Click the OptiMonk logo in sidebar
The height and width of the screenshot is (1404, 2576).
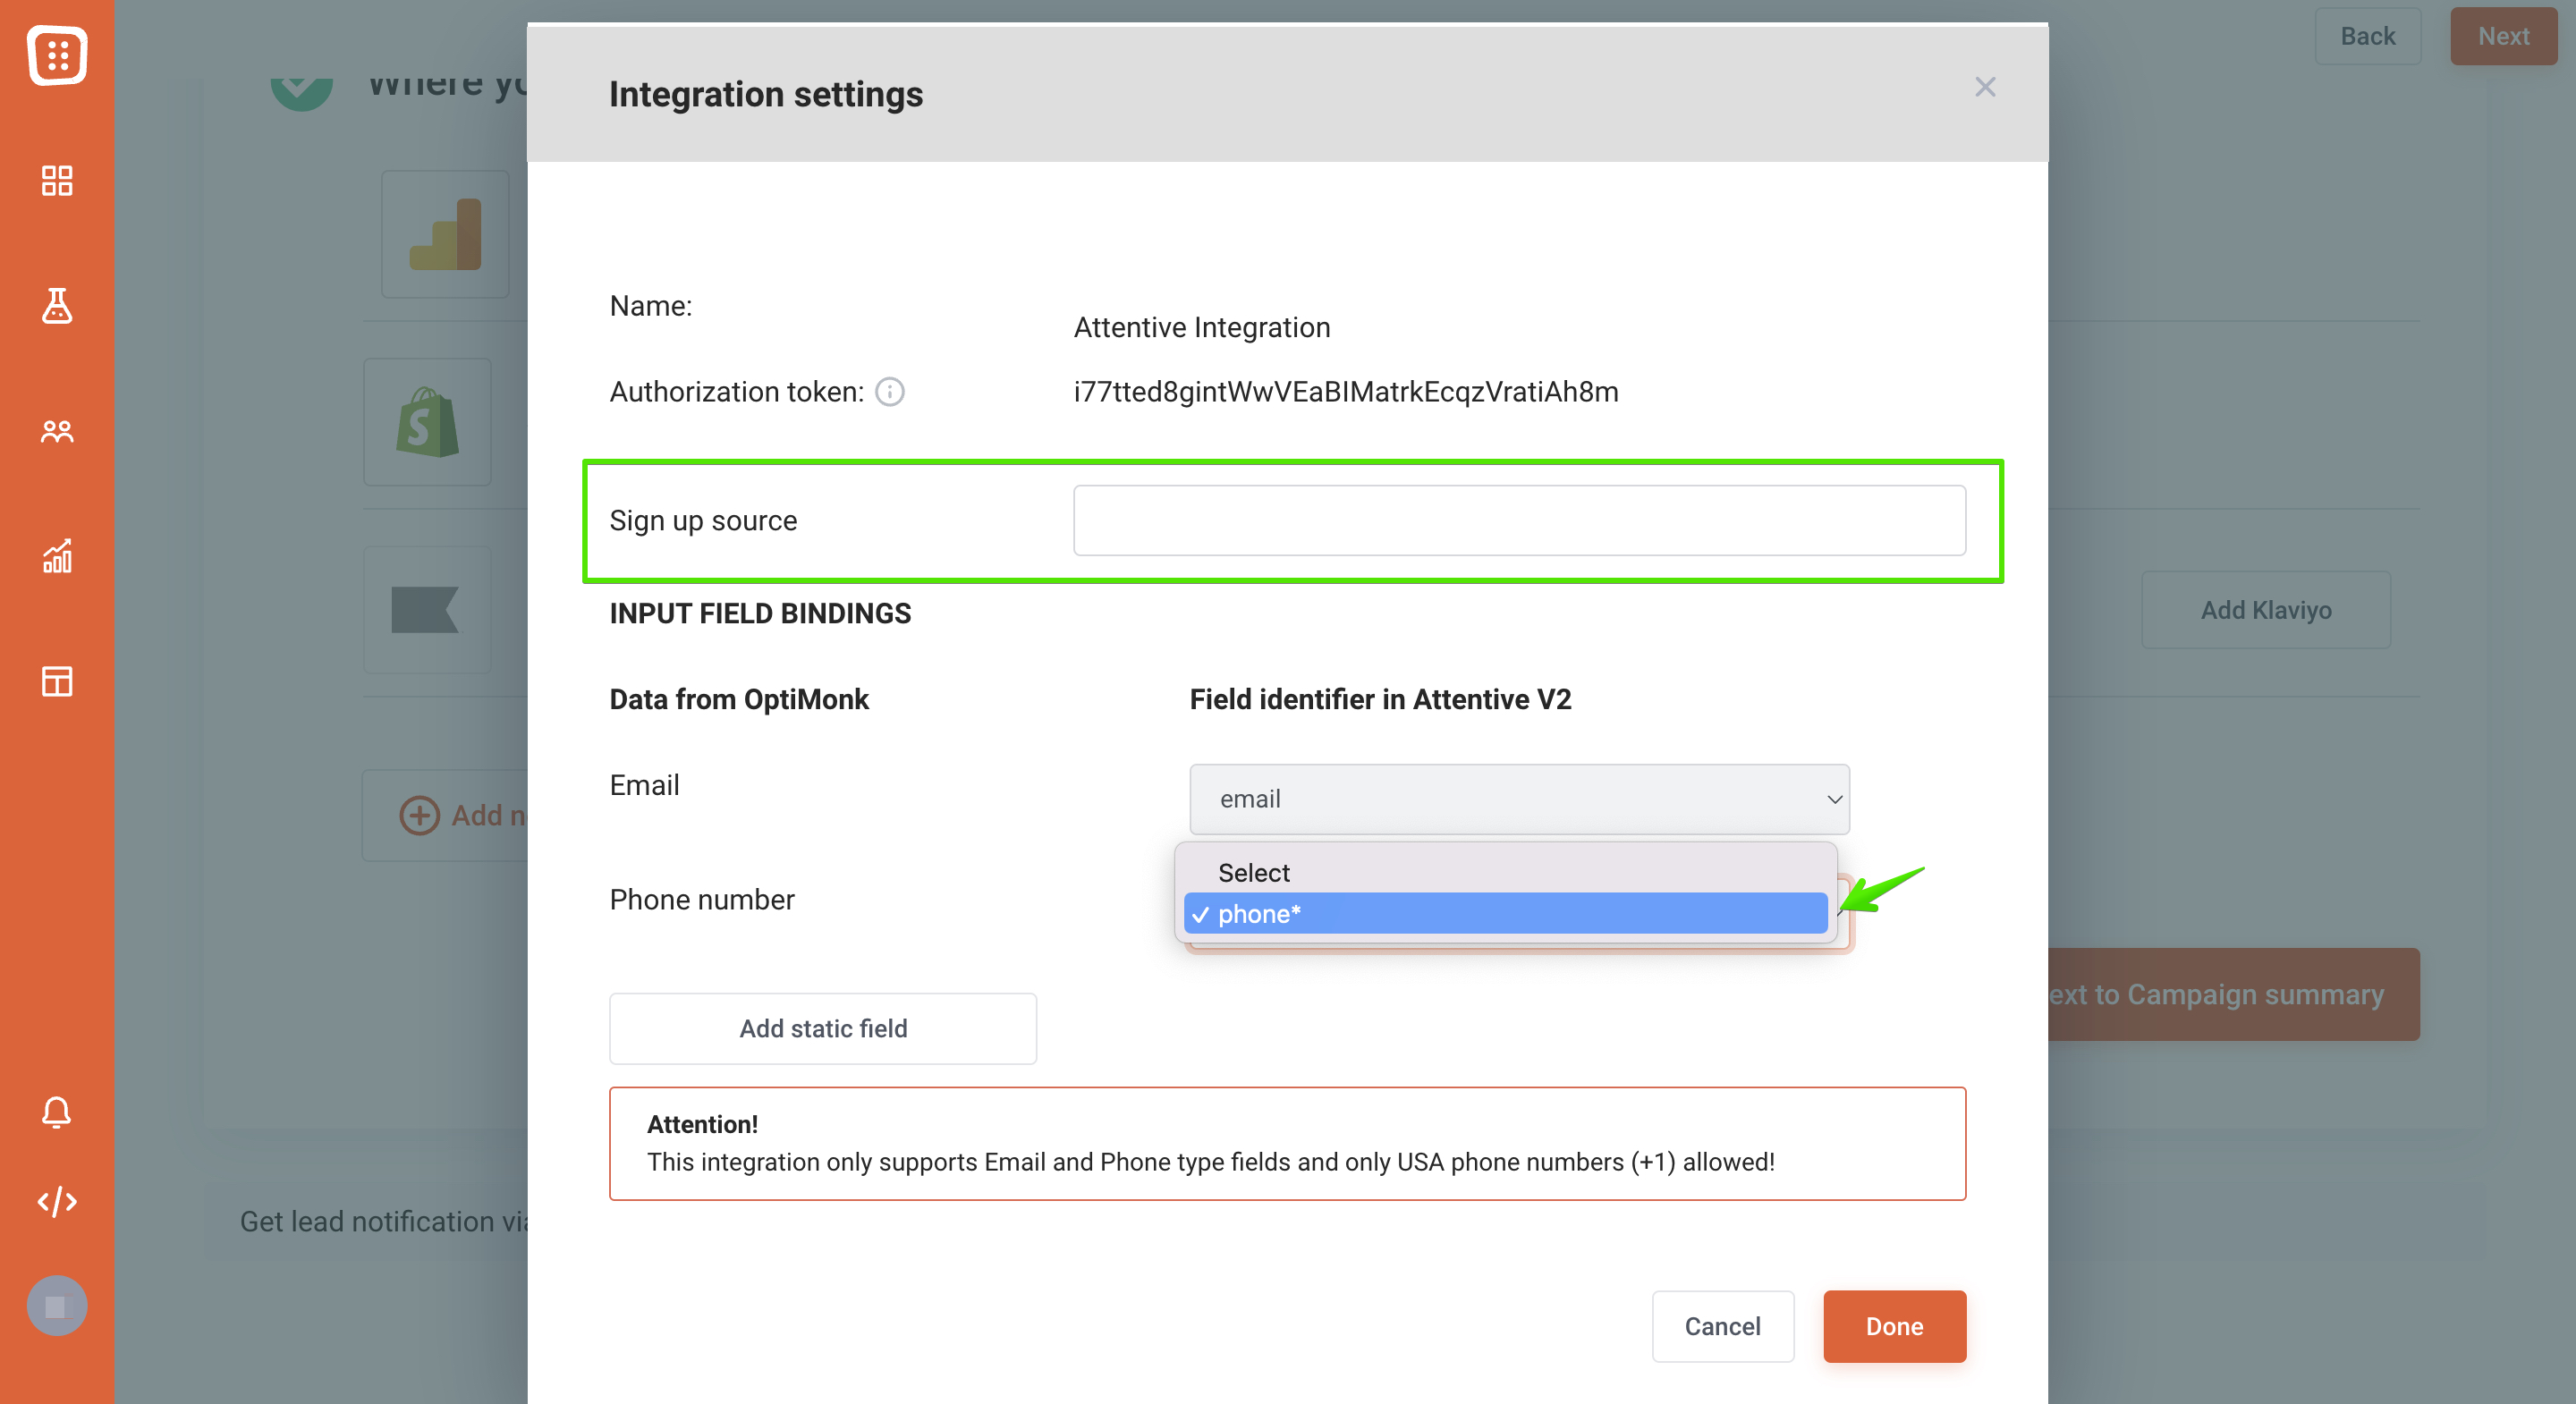57,55
